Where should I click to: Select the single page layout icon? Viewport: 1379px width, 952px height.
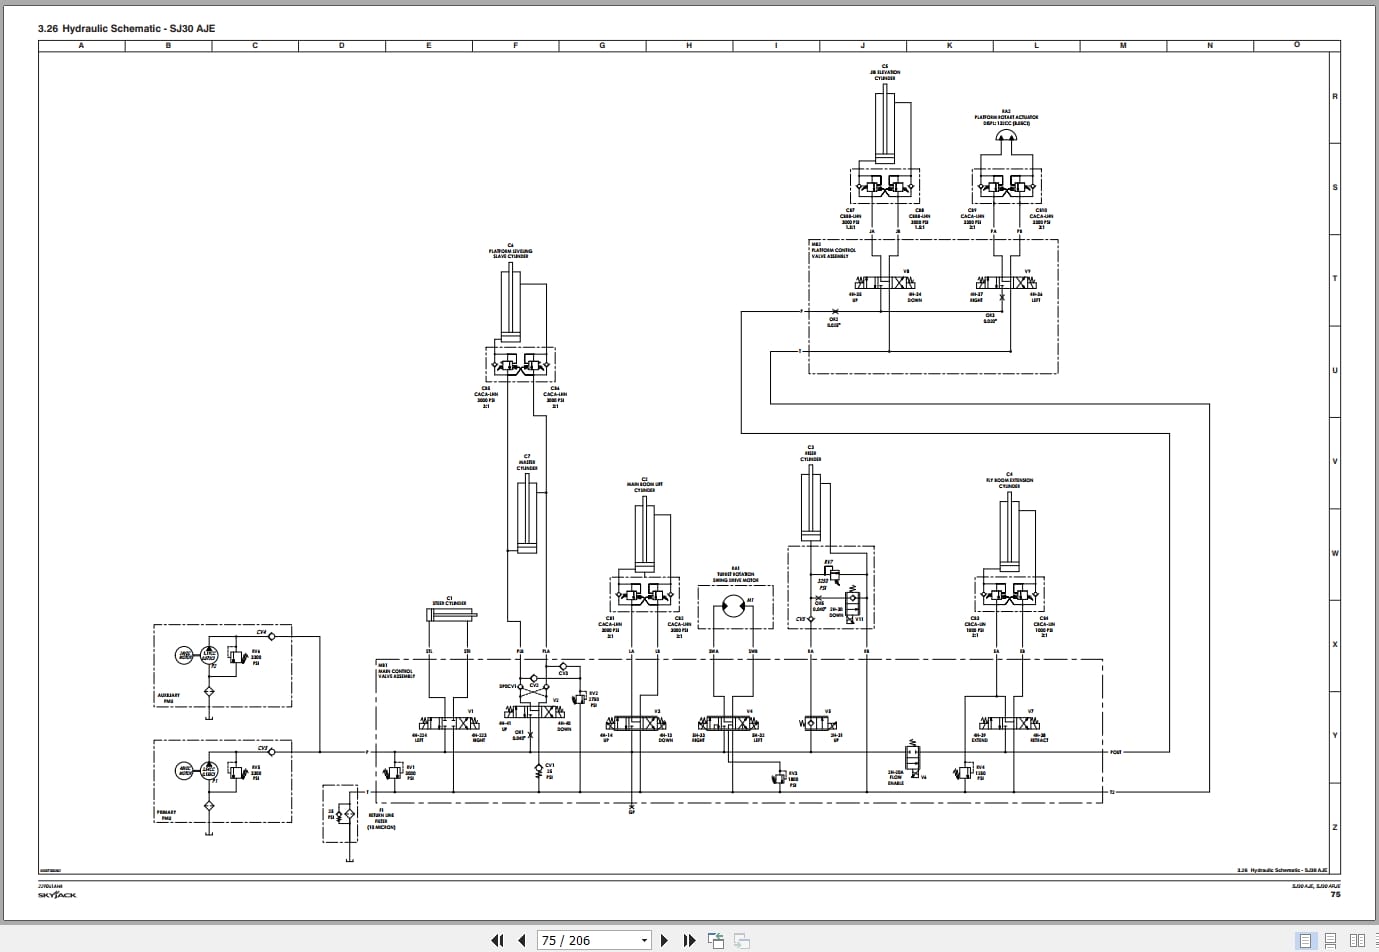pos(1305,940)
